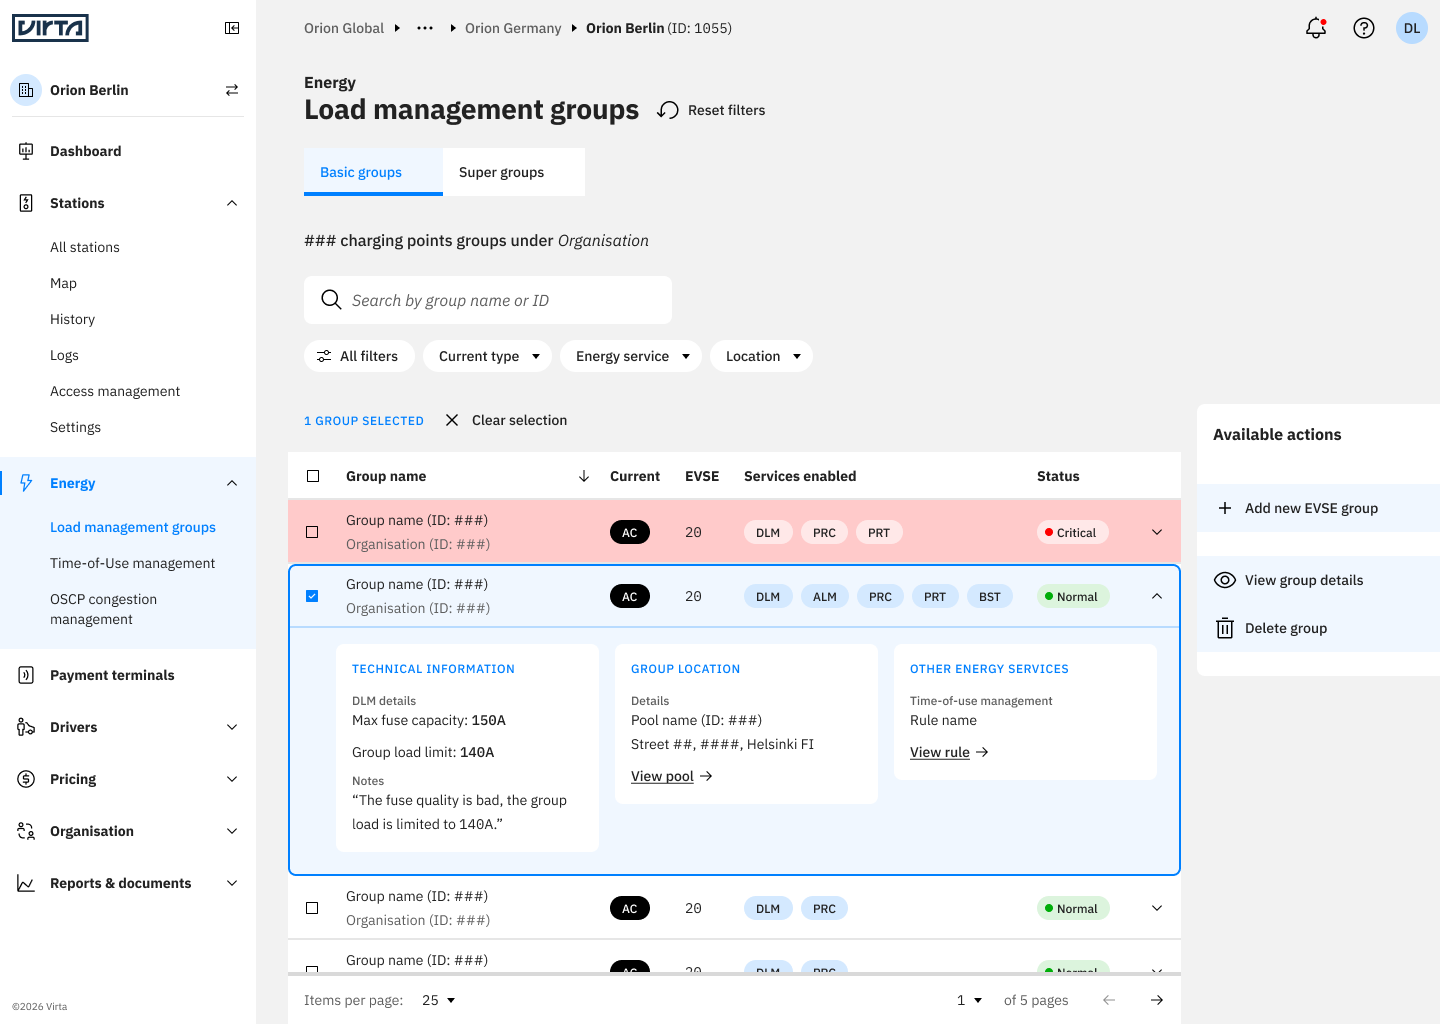Check the Critical status group row checkbox

(312, 532)
